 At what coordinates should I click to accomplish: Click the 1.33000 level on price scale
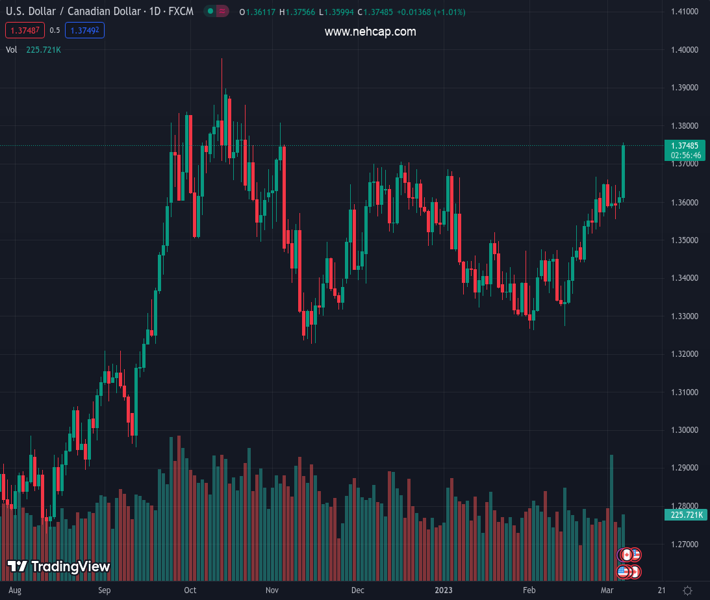(684, 316)
